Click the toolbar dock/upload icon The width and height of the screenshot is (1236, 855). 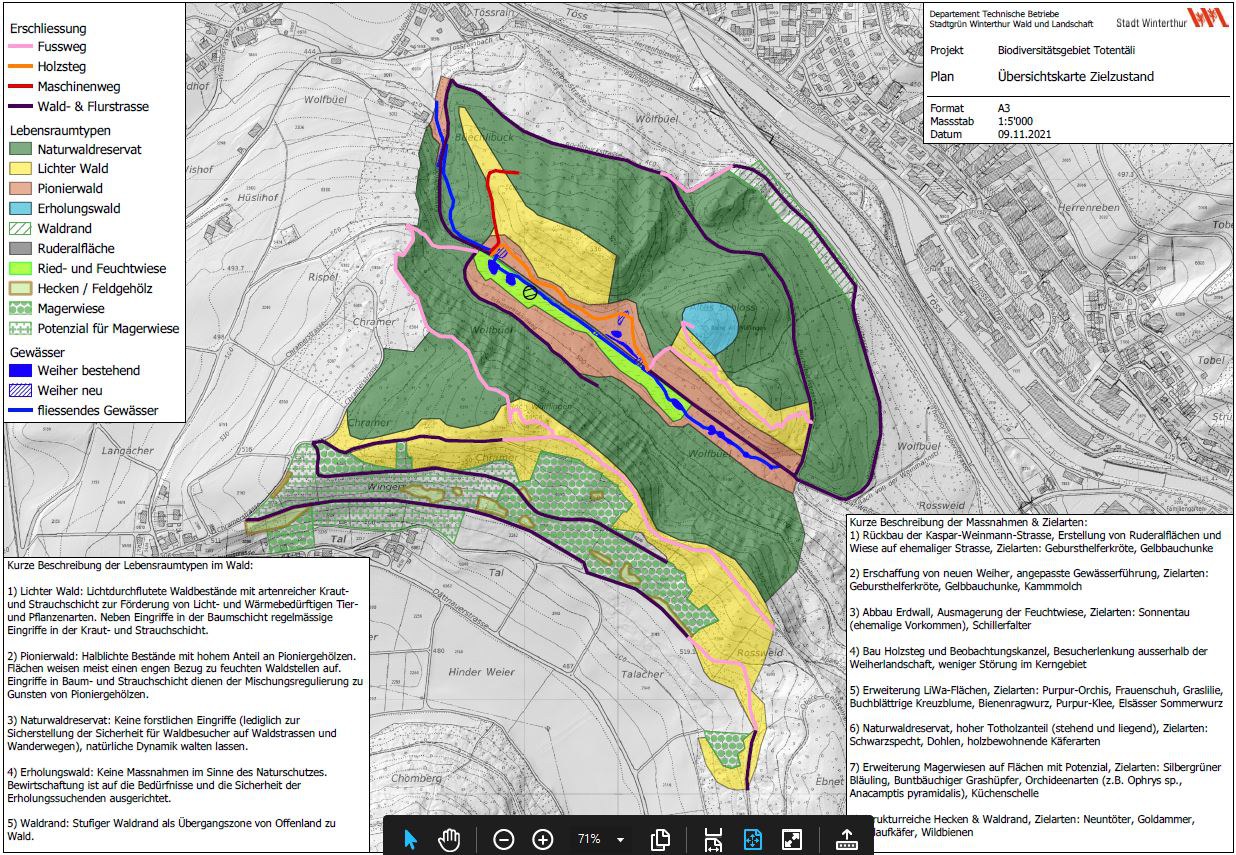pyautogui.click(x=847, y=839)
